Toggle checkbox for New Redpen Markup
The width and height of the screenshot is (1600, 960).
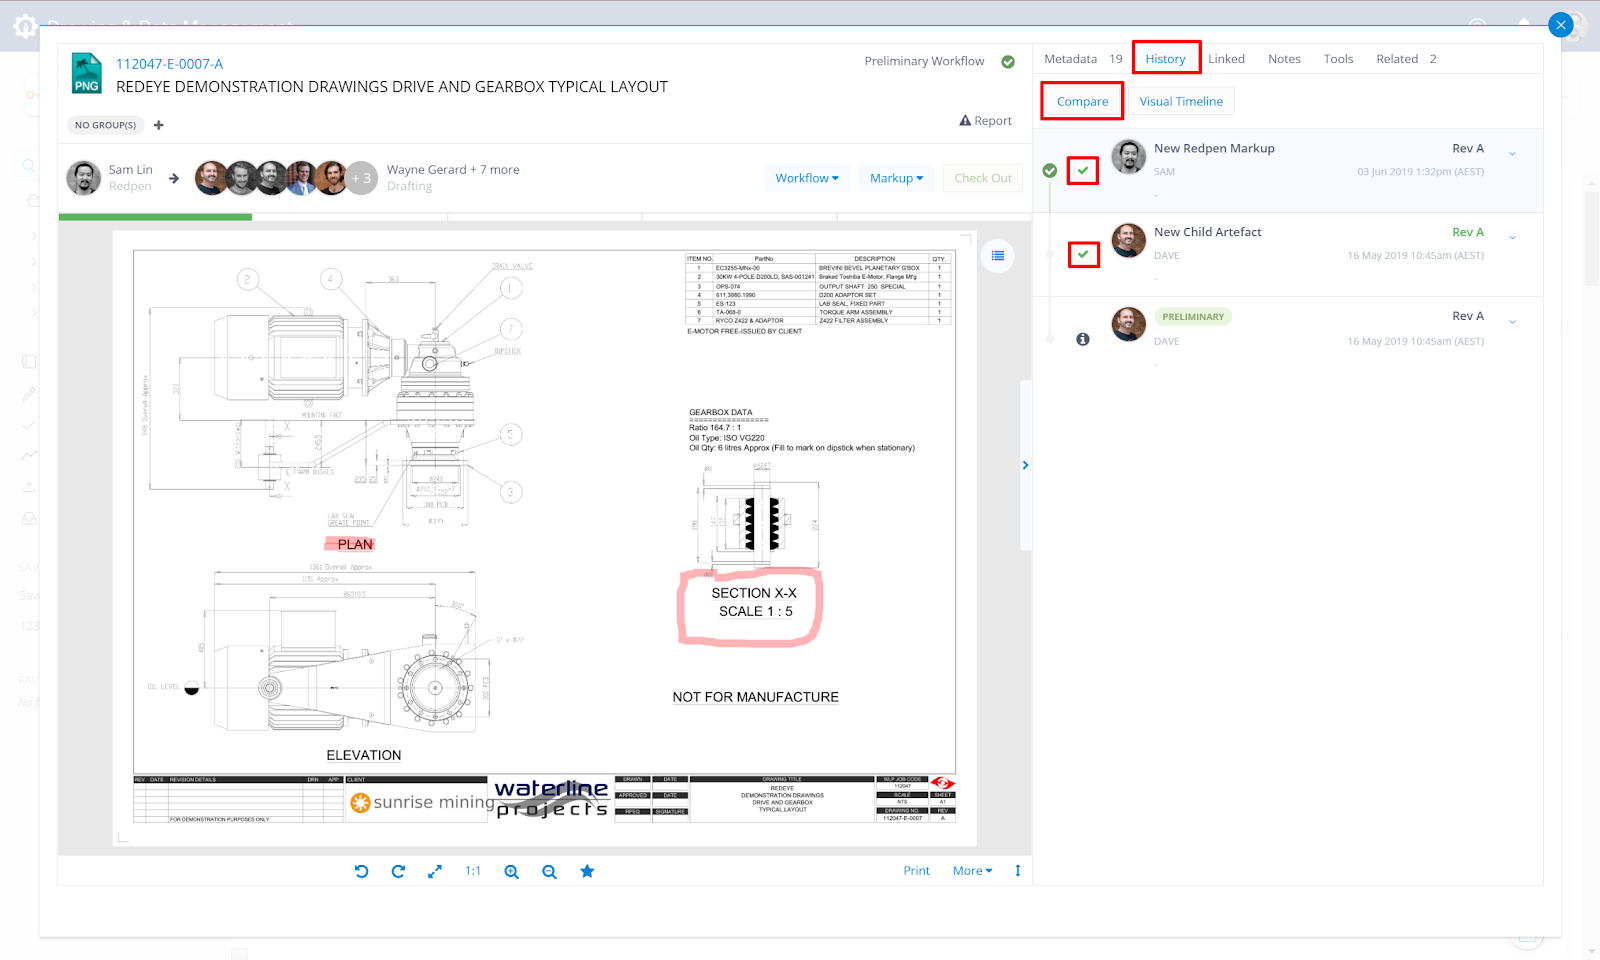point(1083,171)
